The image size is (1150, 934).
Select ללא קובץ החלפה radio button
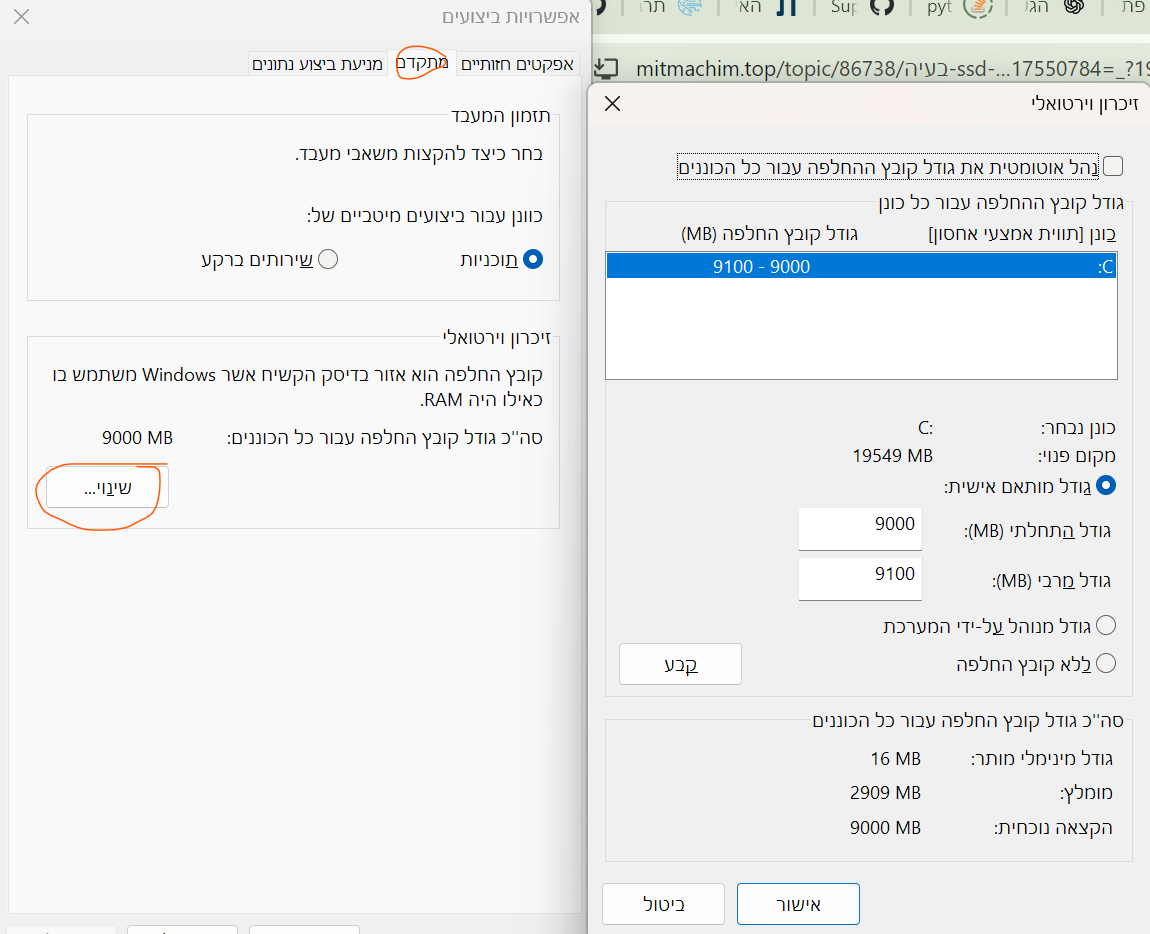click(x=1105, y=663)
